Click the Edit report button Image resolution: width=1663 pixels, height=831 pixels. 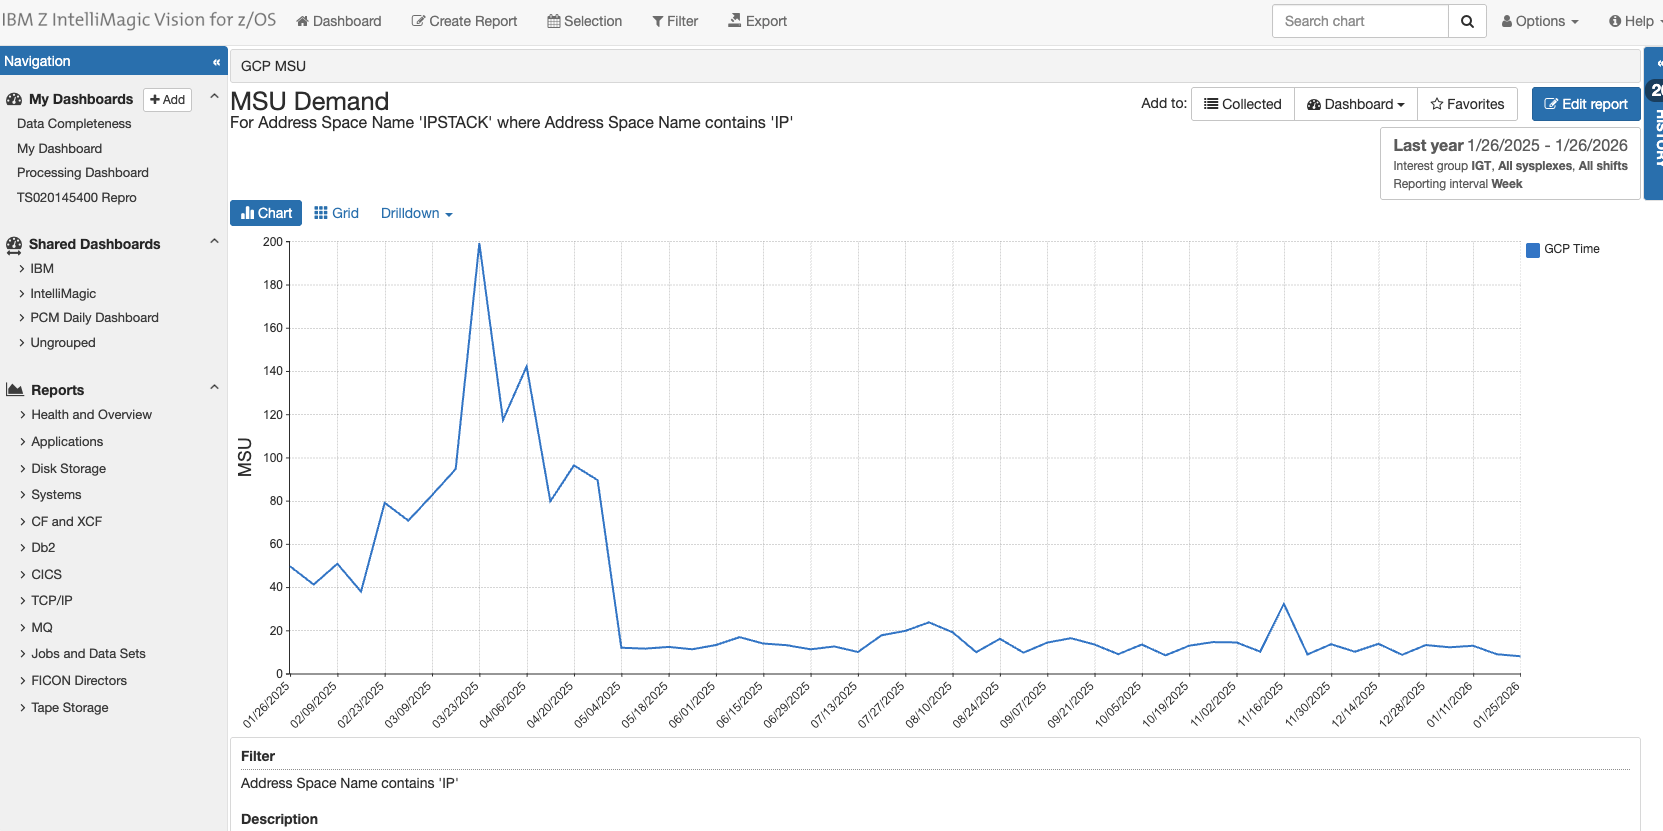pyautogui.click(x=1586, y=104)
